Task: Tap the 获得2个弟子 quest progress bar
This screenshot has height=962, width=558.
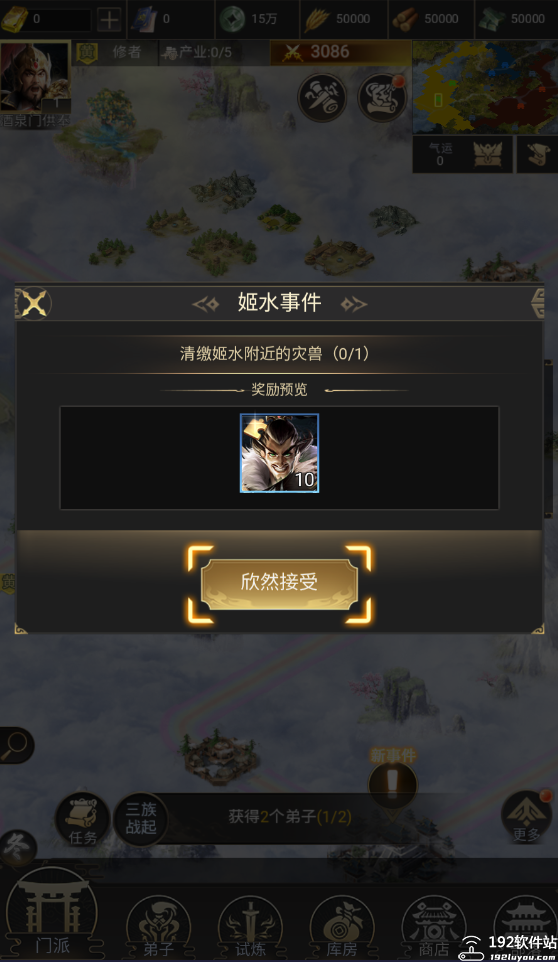Action: point(289,817)
